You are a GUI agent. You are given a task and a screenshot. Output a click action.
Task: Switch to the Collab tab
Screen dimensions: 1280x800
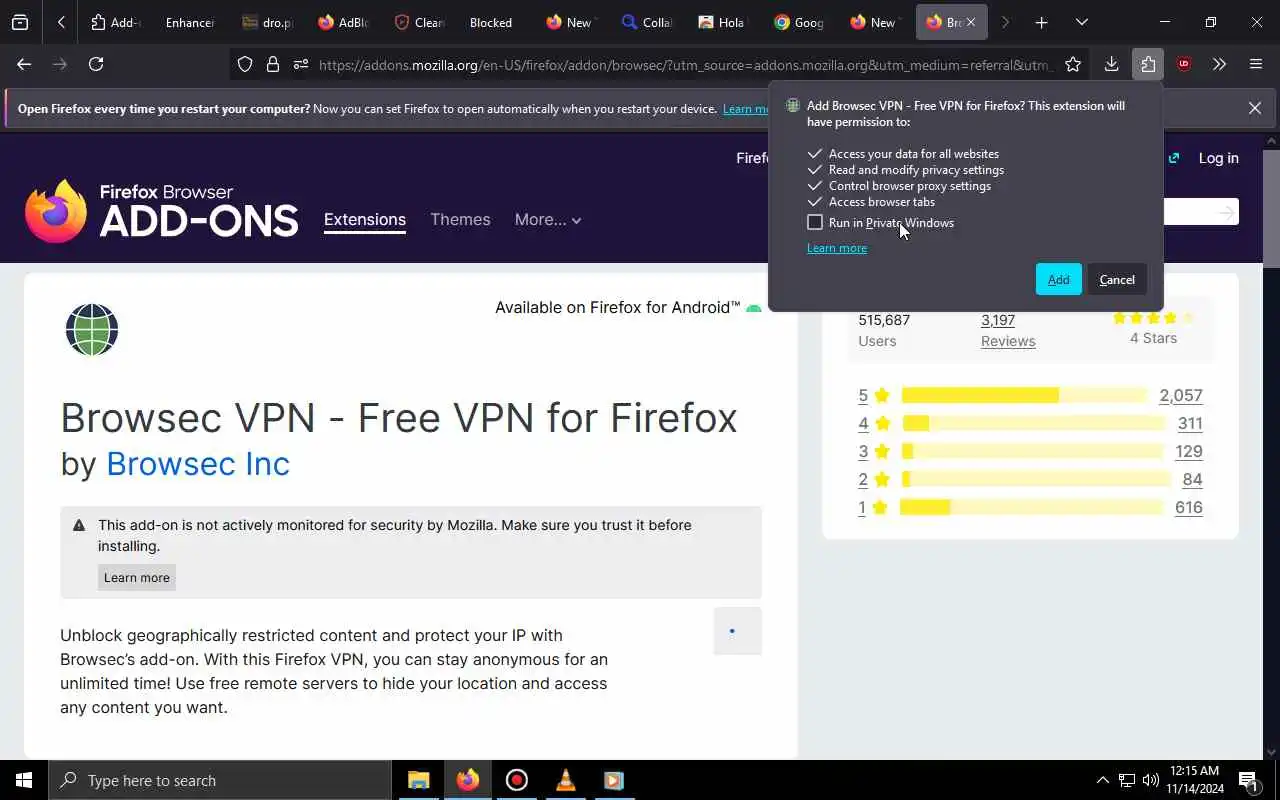pos(647,22)
